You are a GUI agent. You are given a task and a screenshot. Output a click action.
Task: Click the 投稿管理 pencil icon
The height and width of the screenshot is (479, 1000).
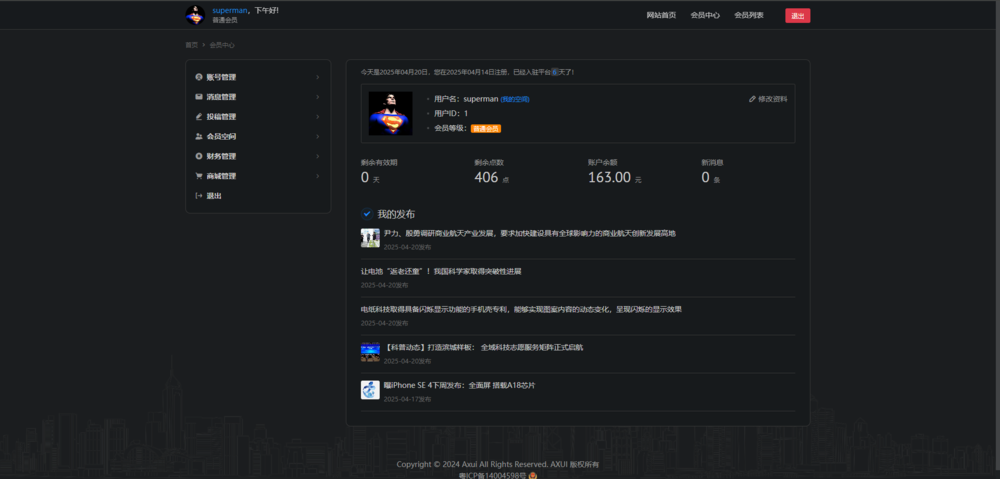pyautogui.click(x=199, y=117)
